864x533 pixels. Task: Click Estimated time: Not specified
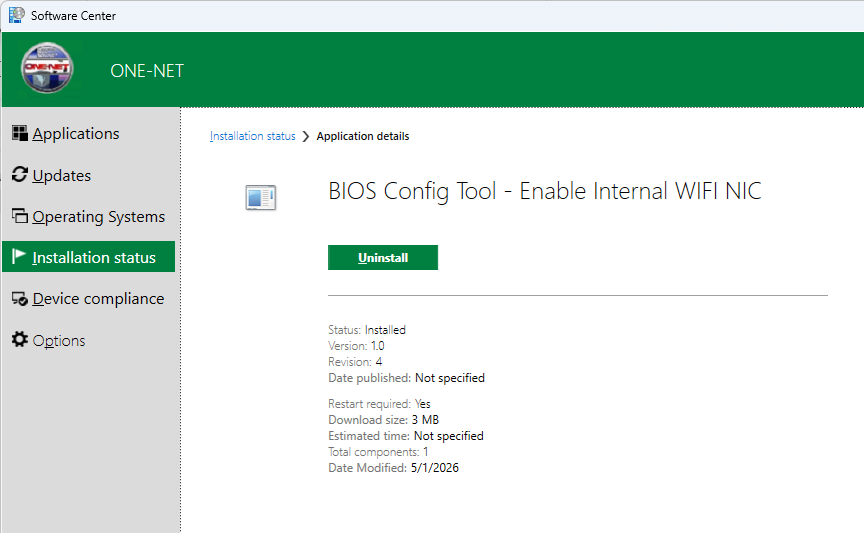click(x=406, y=435)
